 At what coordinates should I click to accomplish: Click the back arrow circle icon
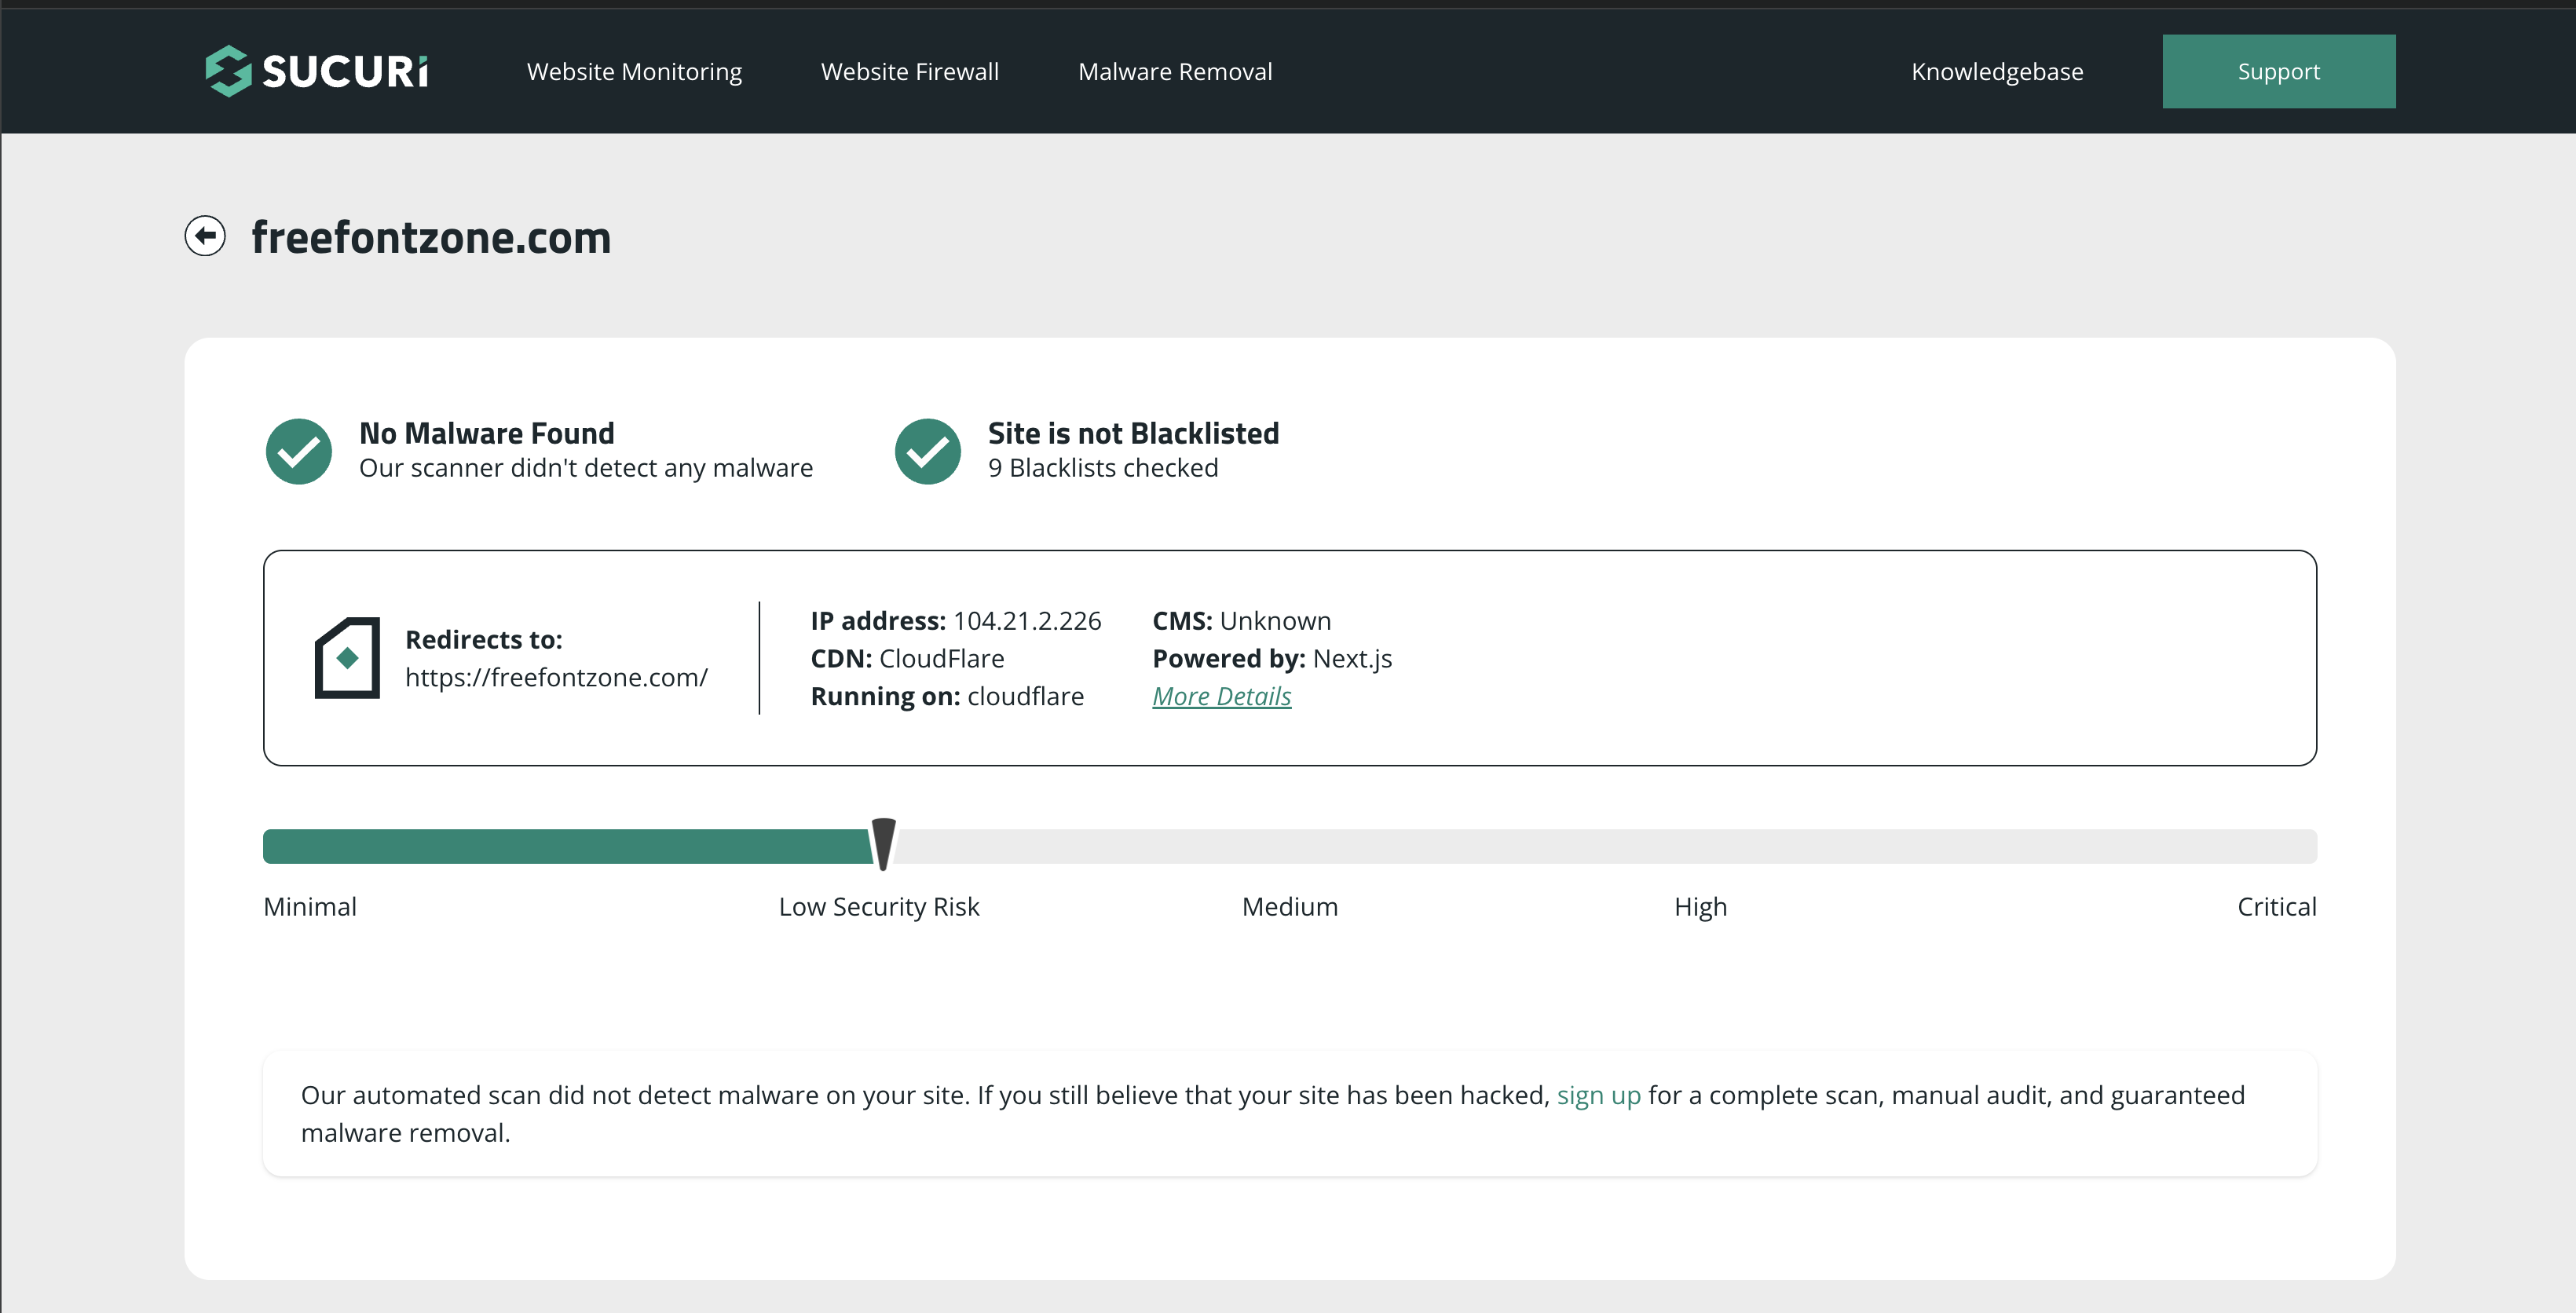click(205, 236)
